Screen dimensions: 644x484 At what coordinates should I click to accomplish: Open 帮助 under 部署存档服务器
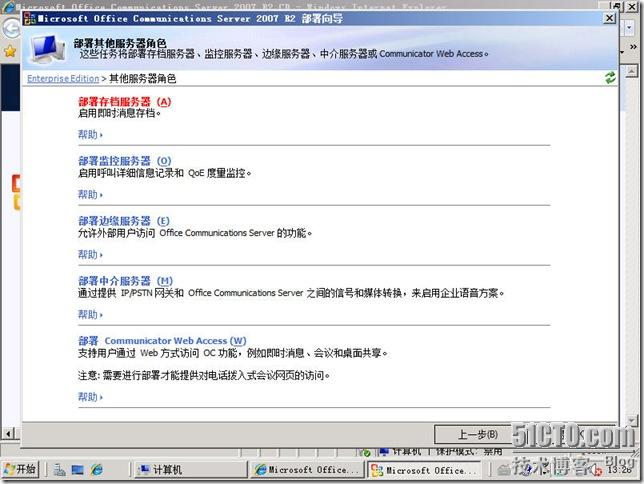point(90,134)
